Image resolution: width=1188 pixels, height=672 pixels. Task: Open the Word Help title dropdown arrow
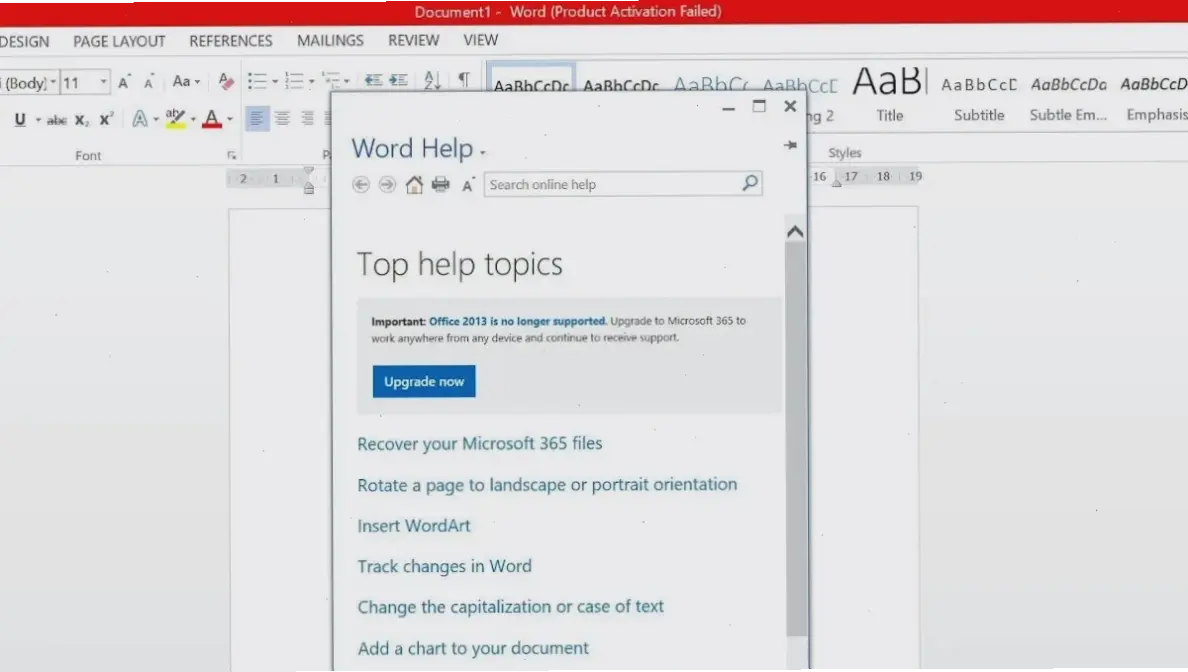pos(483,153)
